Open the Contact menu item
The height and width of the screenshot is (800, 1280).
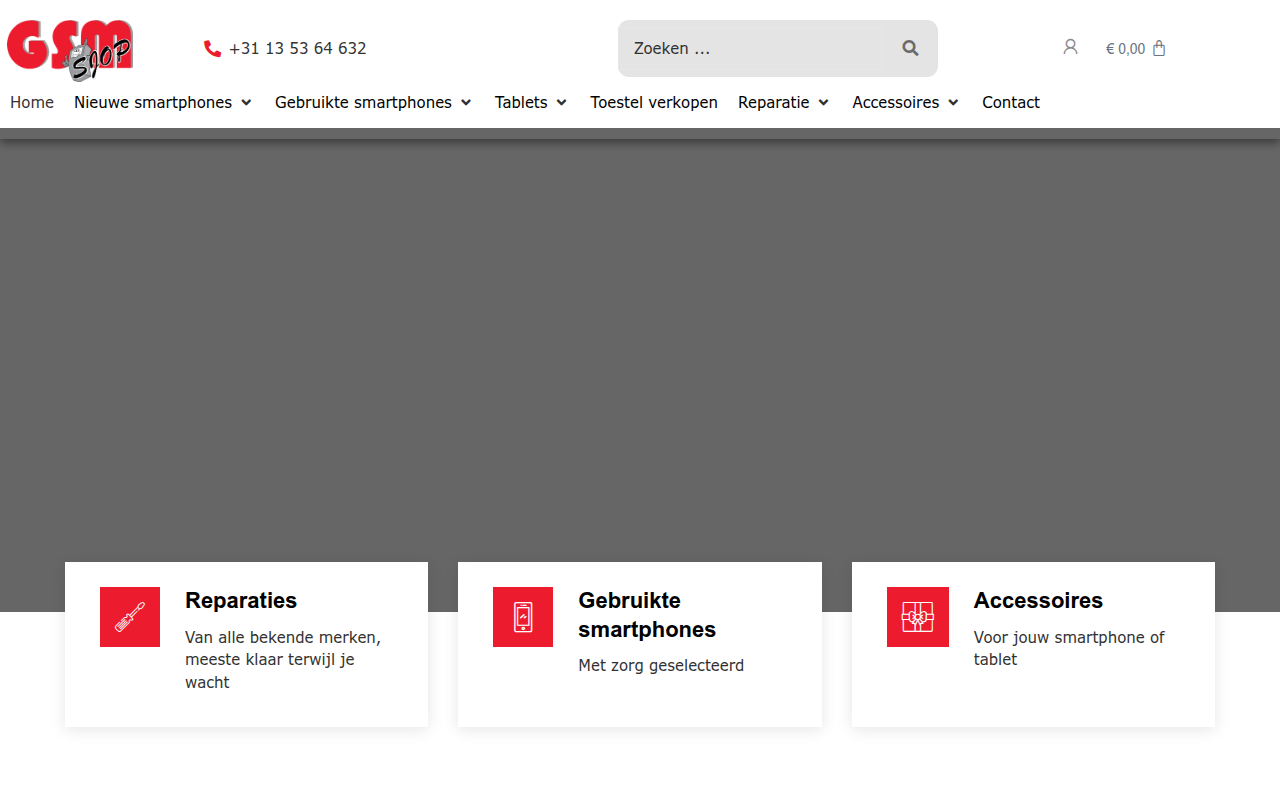(1011, 102)
